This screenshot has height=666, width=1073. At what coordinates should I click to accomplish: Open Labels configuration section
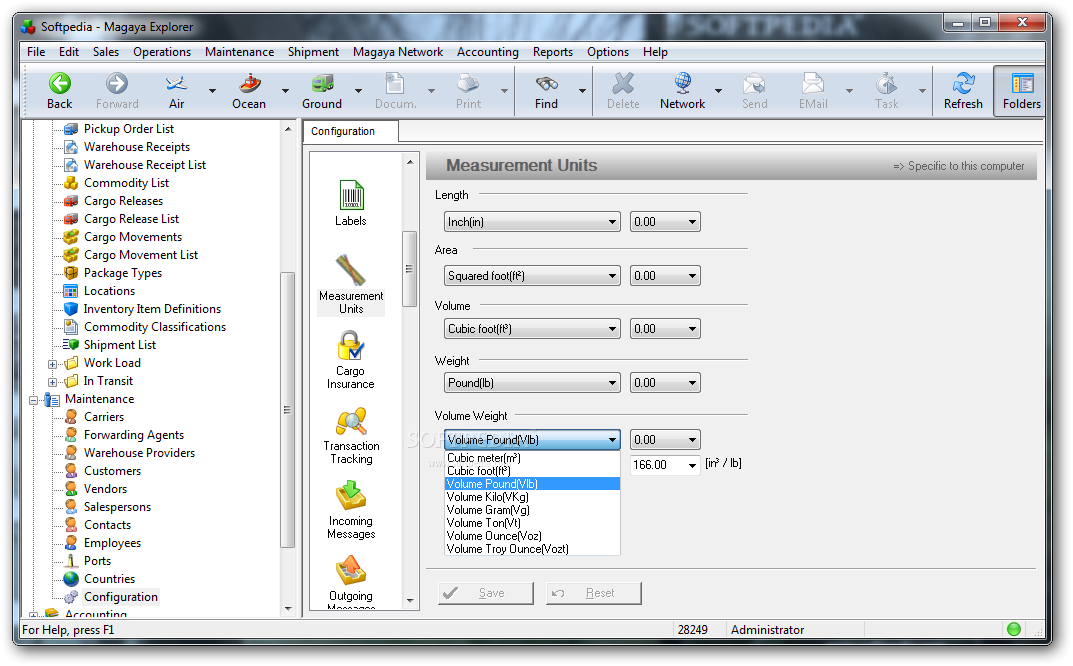(350, 203)
